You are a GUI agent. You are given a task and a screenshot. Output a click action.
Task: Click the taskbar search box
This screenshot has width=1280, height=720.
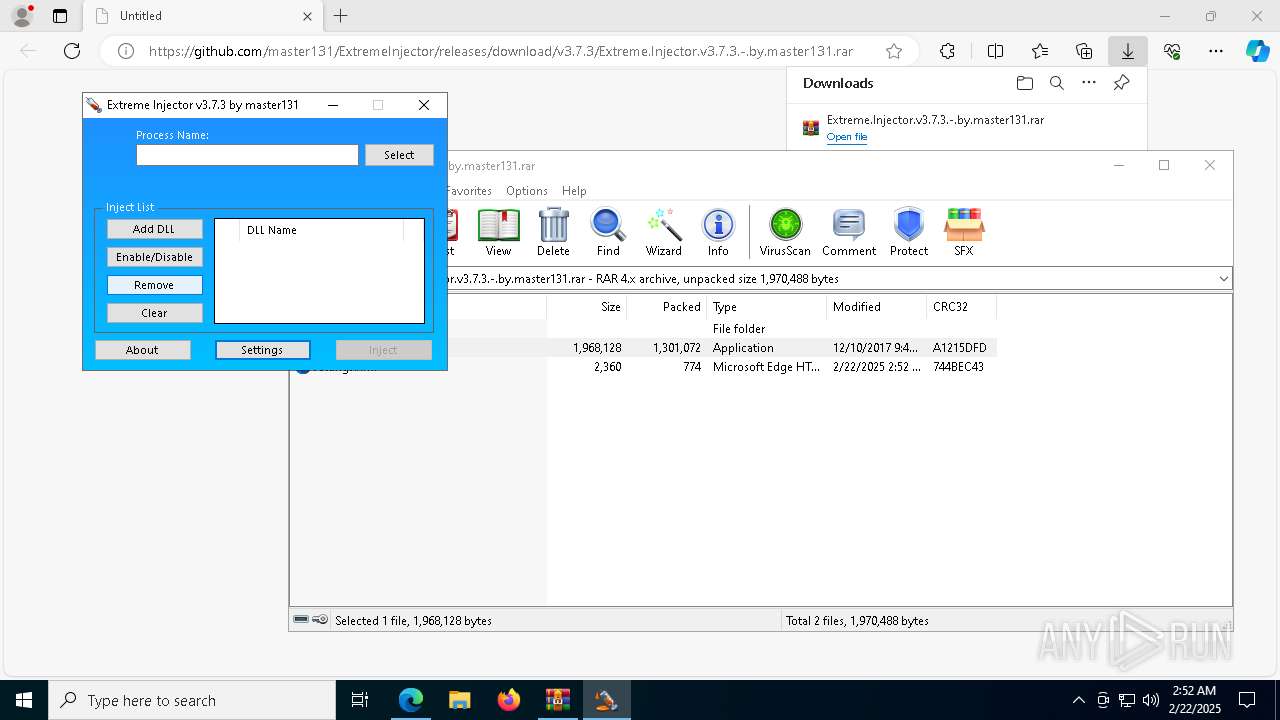coord(192,700)
